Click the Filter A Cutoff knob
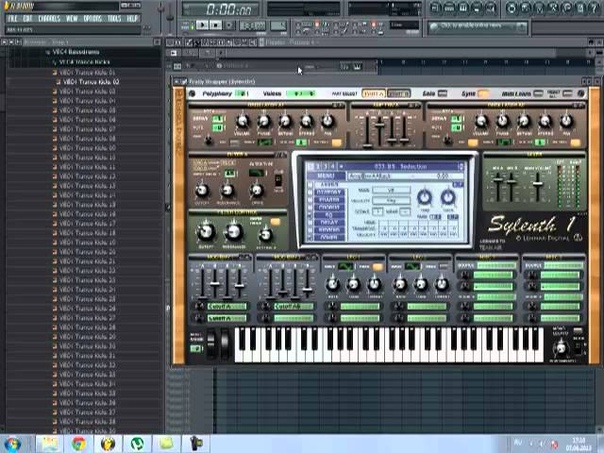Viewport: 604px width, 453px height. tap(202, 190)
